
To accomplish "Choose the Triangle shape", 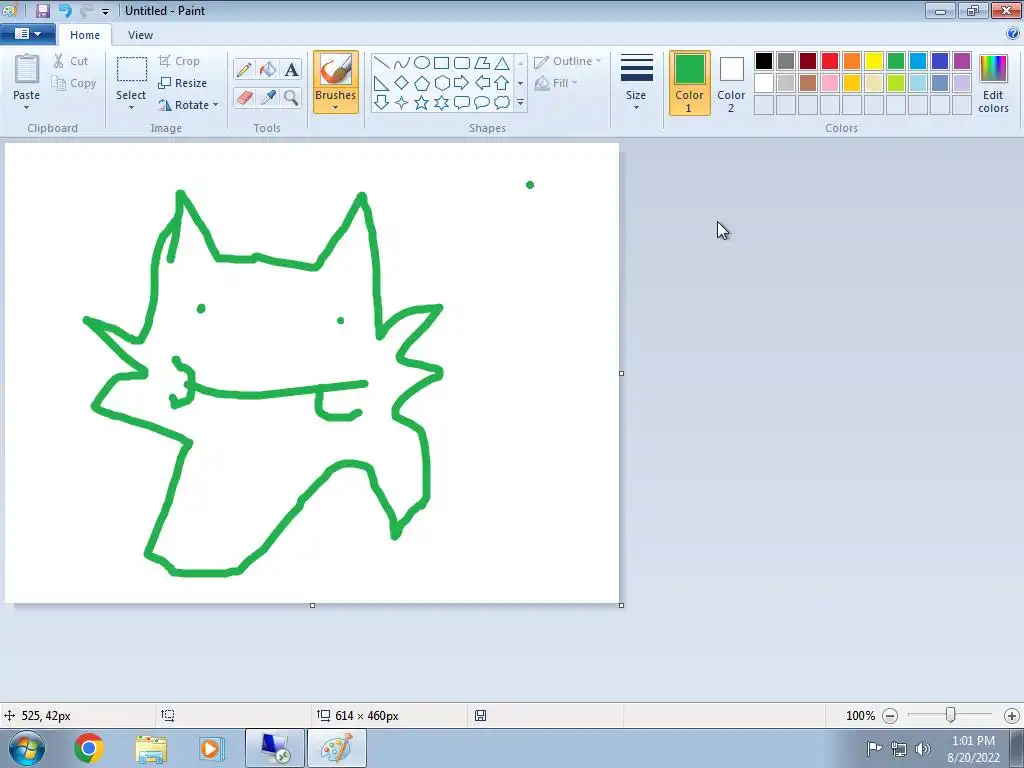I will pyautogui.click(x=502, y=63).
